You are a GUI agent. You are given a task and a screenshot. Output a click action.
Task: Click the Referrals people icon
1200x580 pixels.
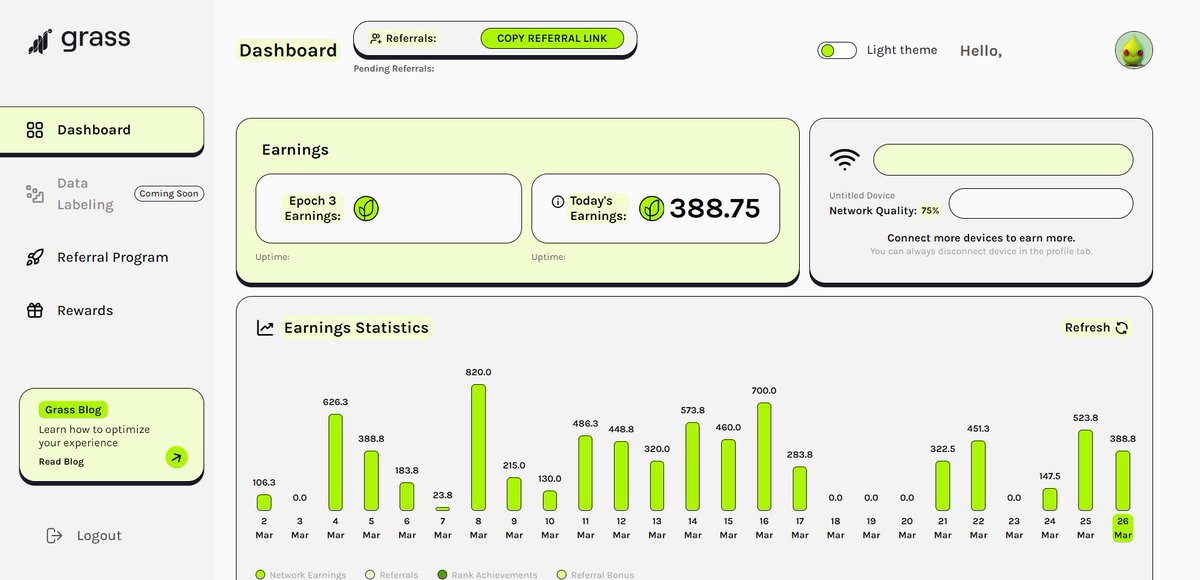pos(376,39)
